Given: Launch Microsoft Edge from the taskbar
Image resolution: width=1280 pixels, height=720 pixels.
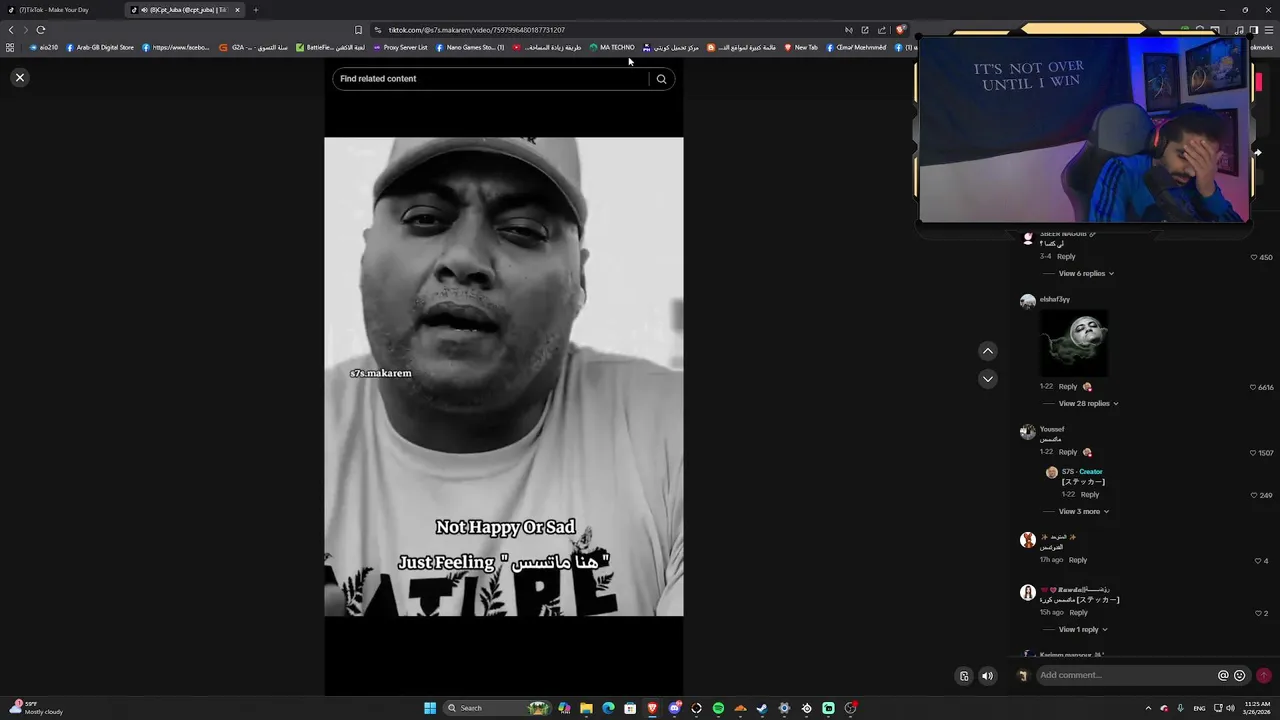Looking at the screenshot, I should [x=608, y=708].
